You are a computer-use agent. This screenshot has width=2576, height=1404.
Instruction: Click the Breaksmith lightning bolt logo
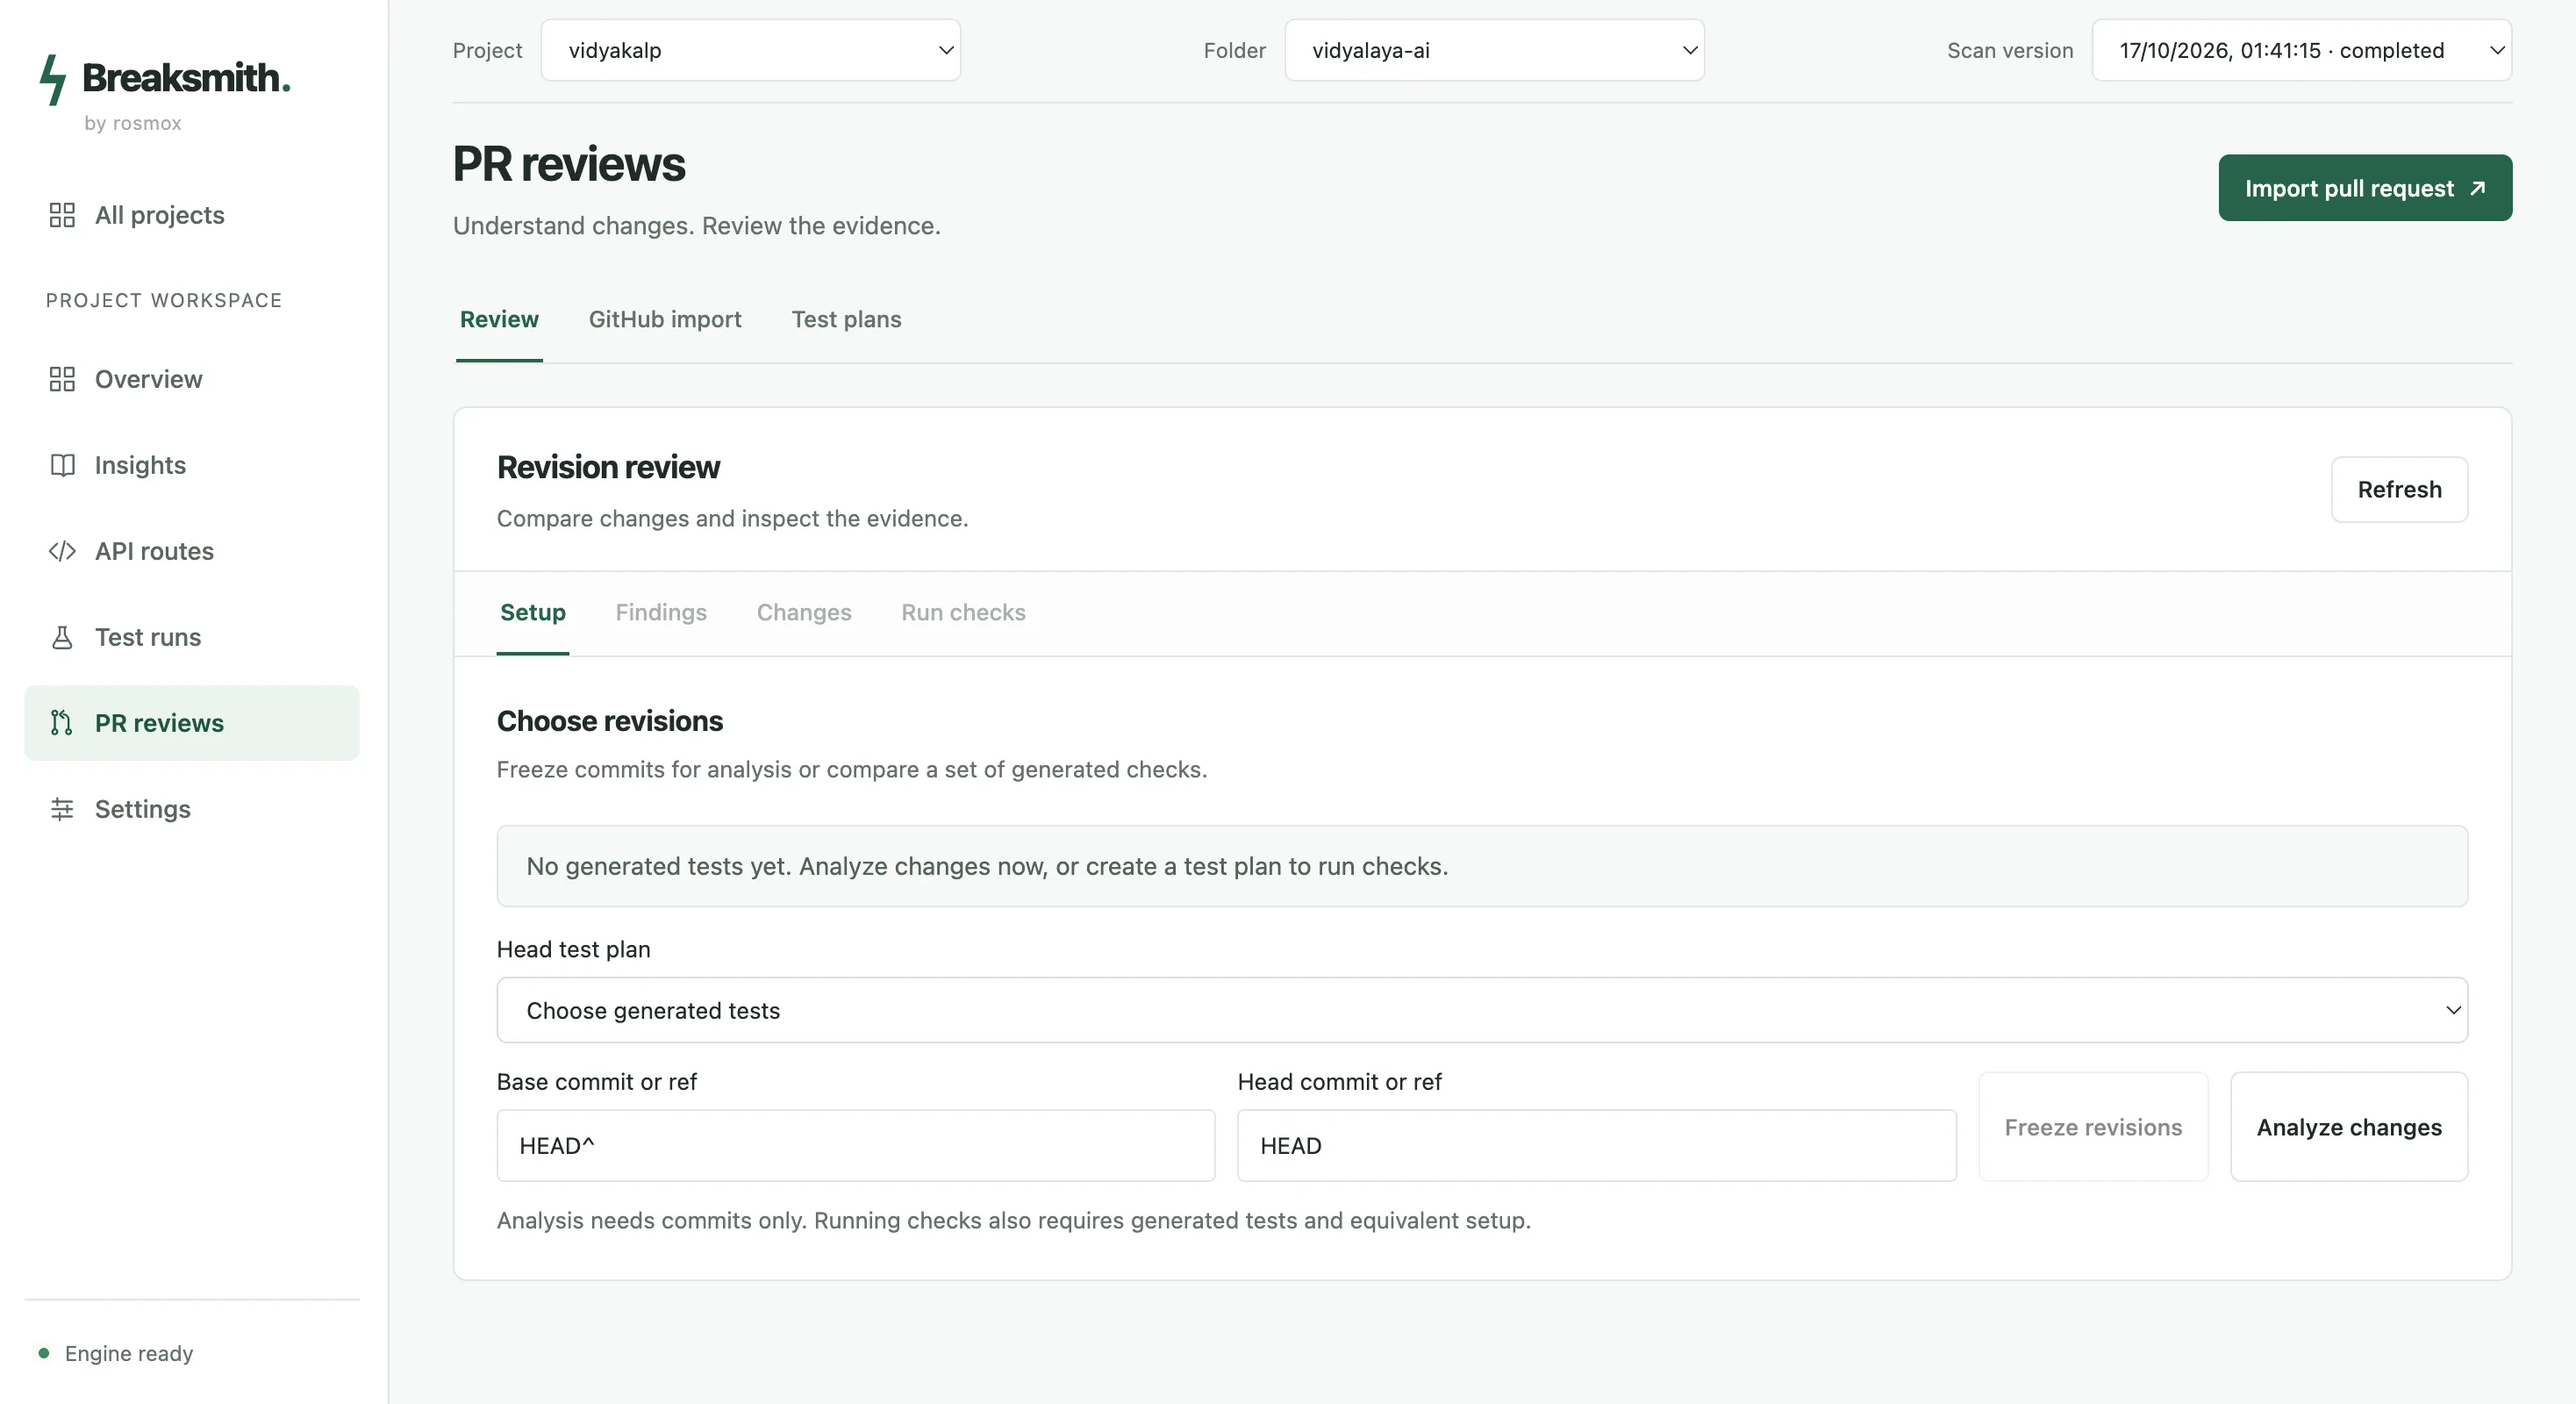coord(53,79)
